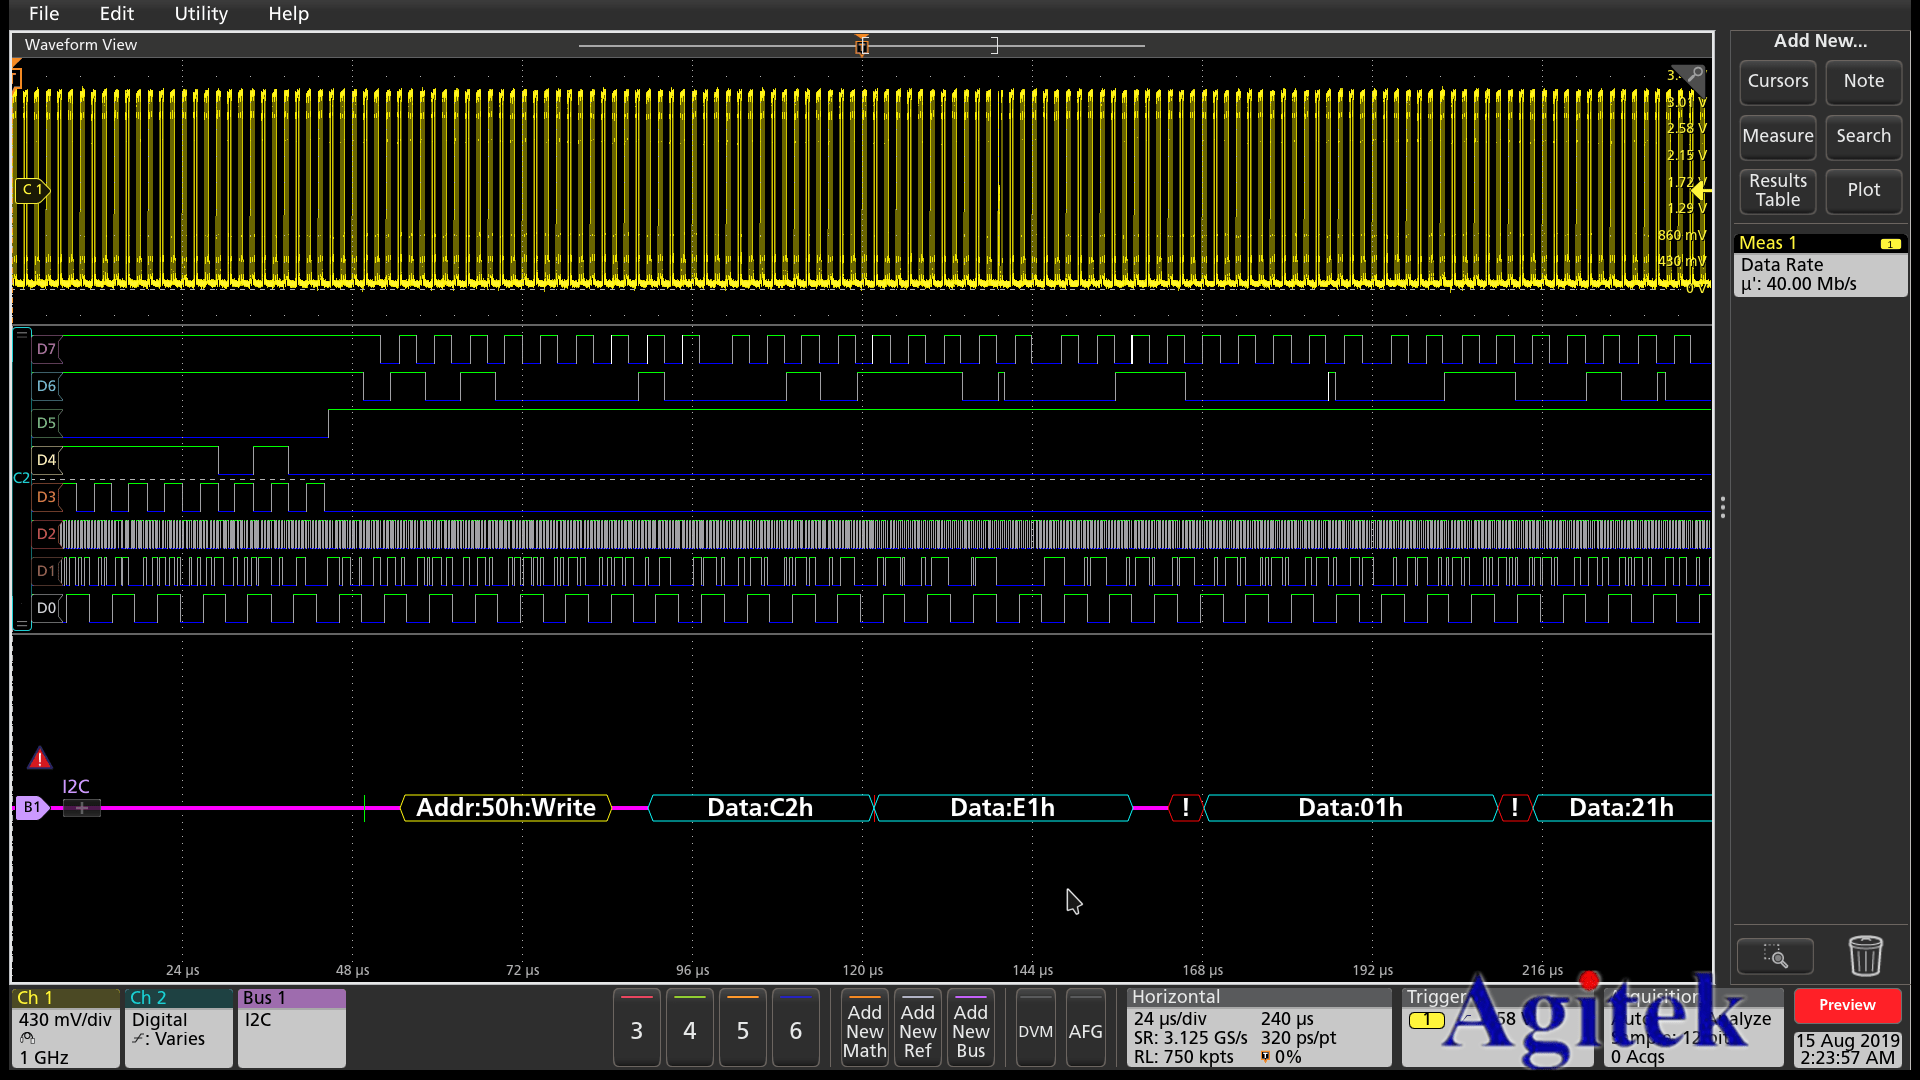Open the Ch 1 vertical settings badge
1920x1080 pixels.
(x=65, y=1028)
